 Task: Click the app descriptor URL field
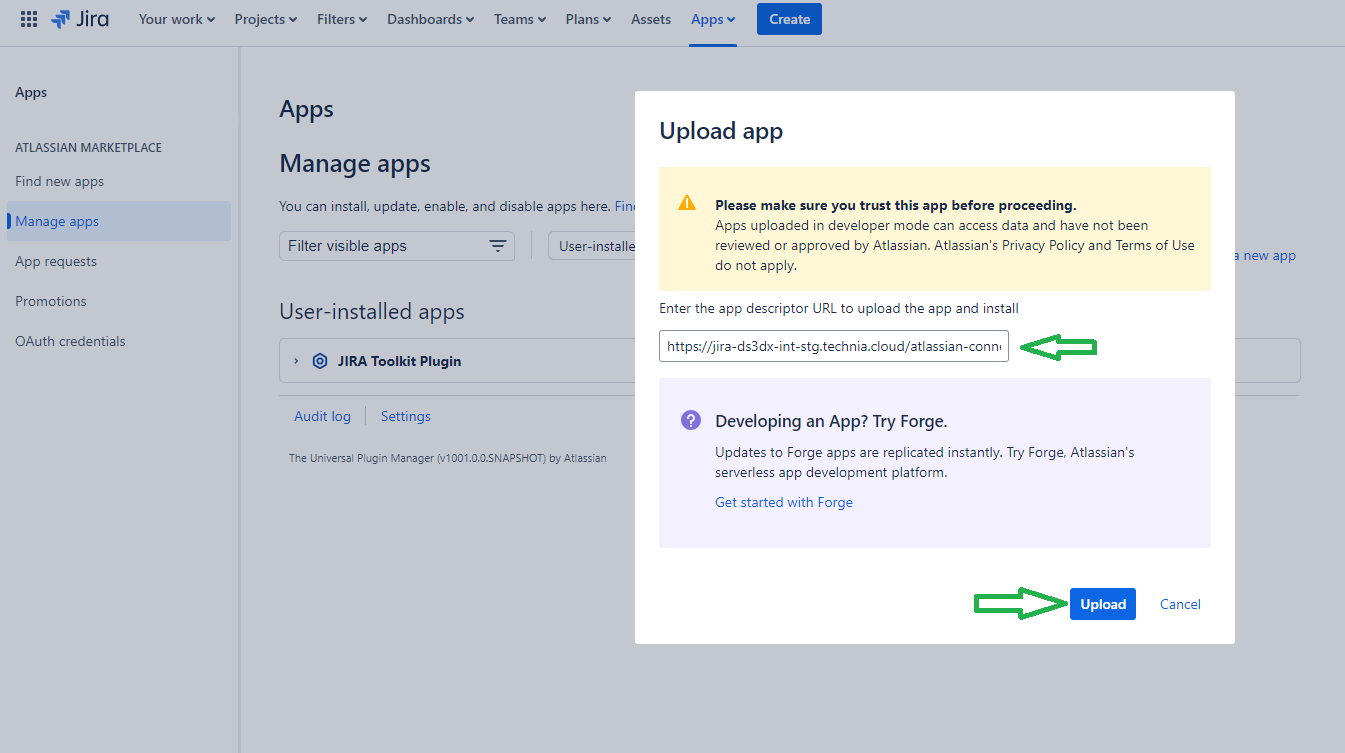833,346
